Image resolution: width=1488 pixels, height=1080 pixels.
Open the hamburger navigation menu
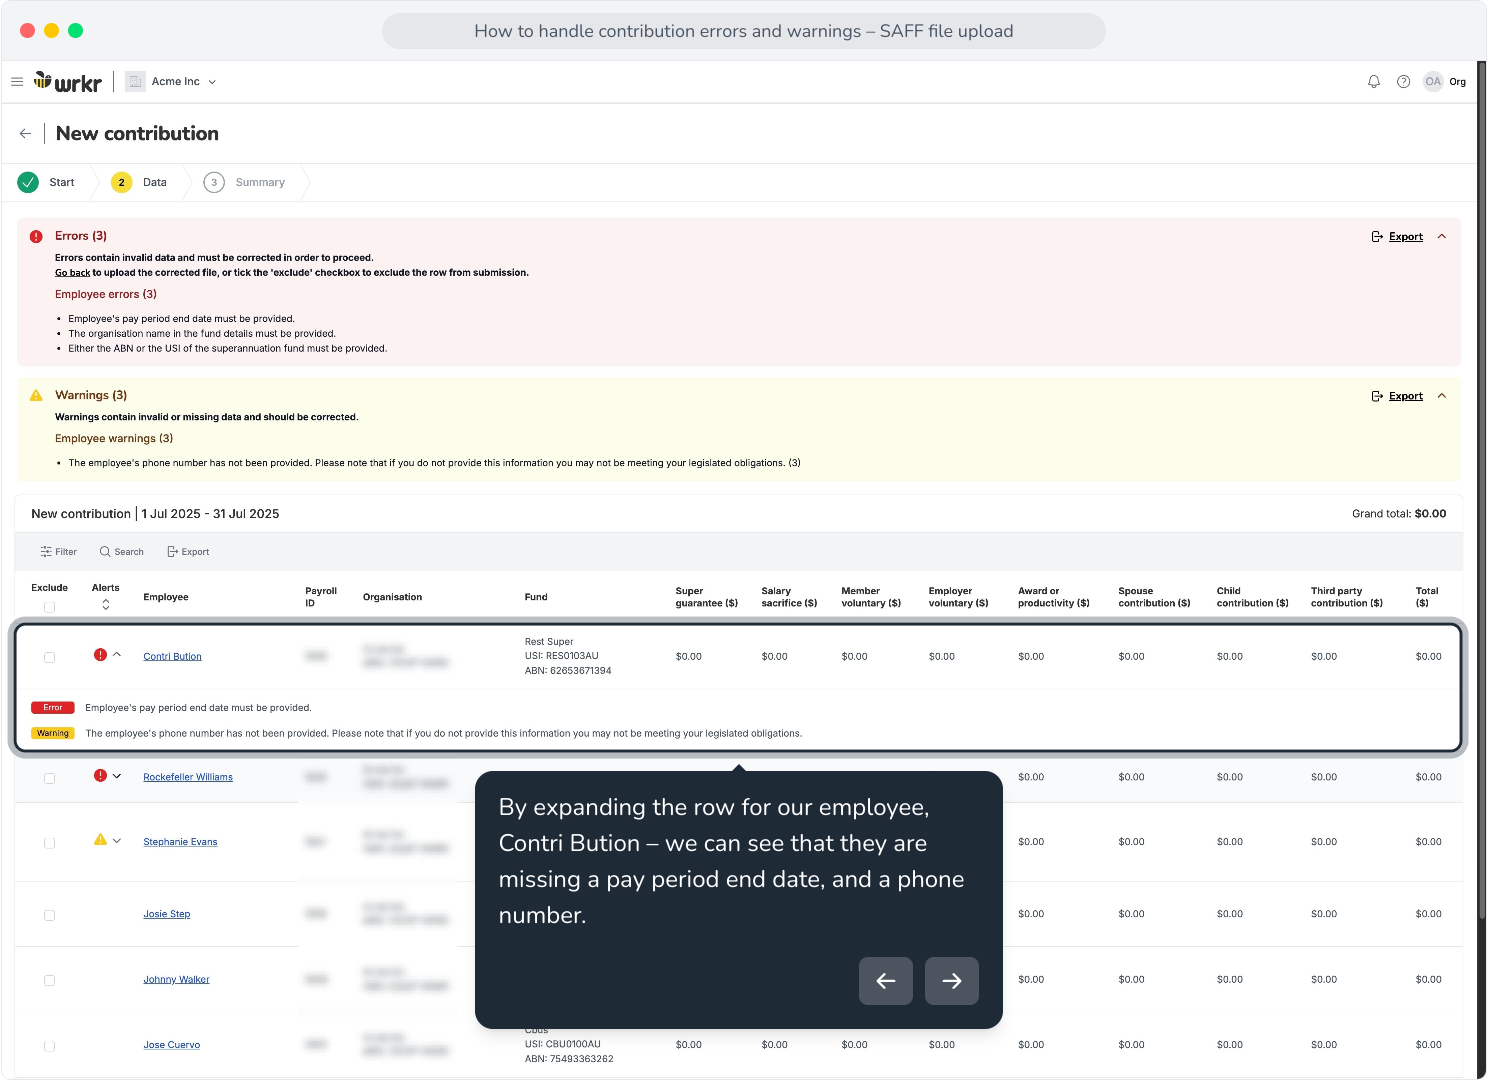coord(17,82)
